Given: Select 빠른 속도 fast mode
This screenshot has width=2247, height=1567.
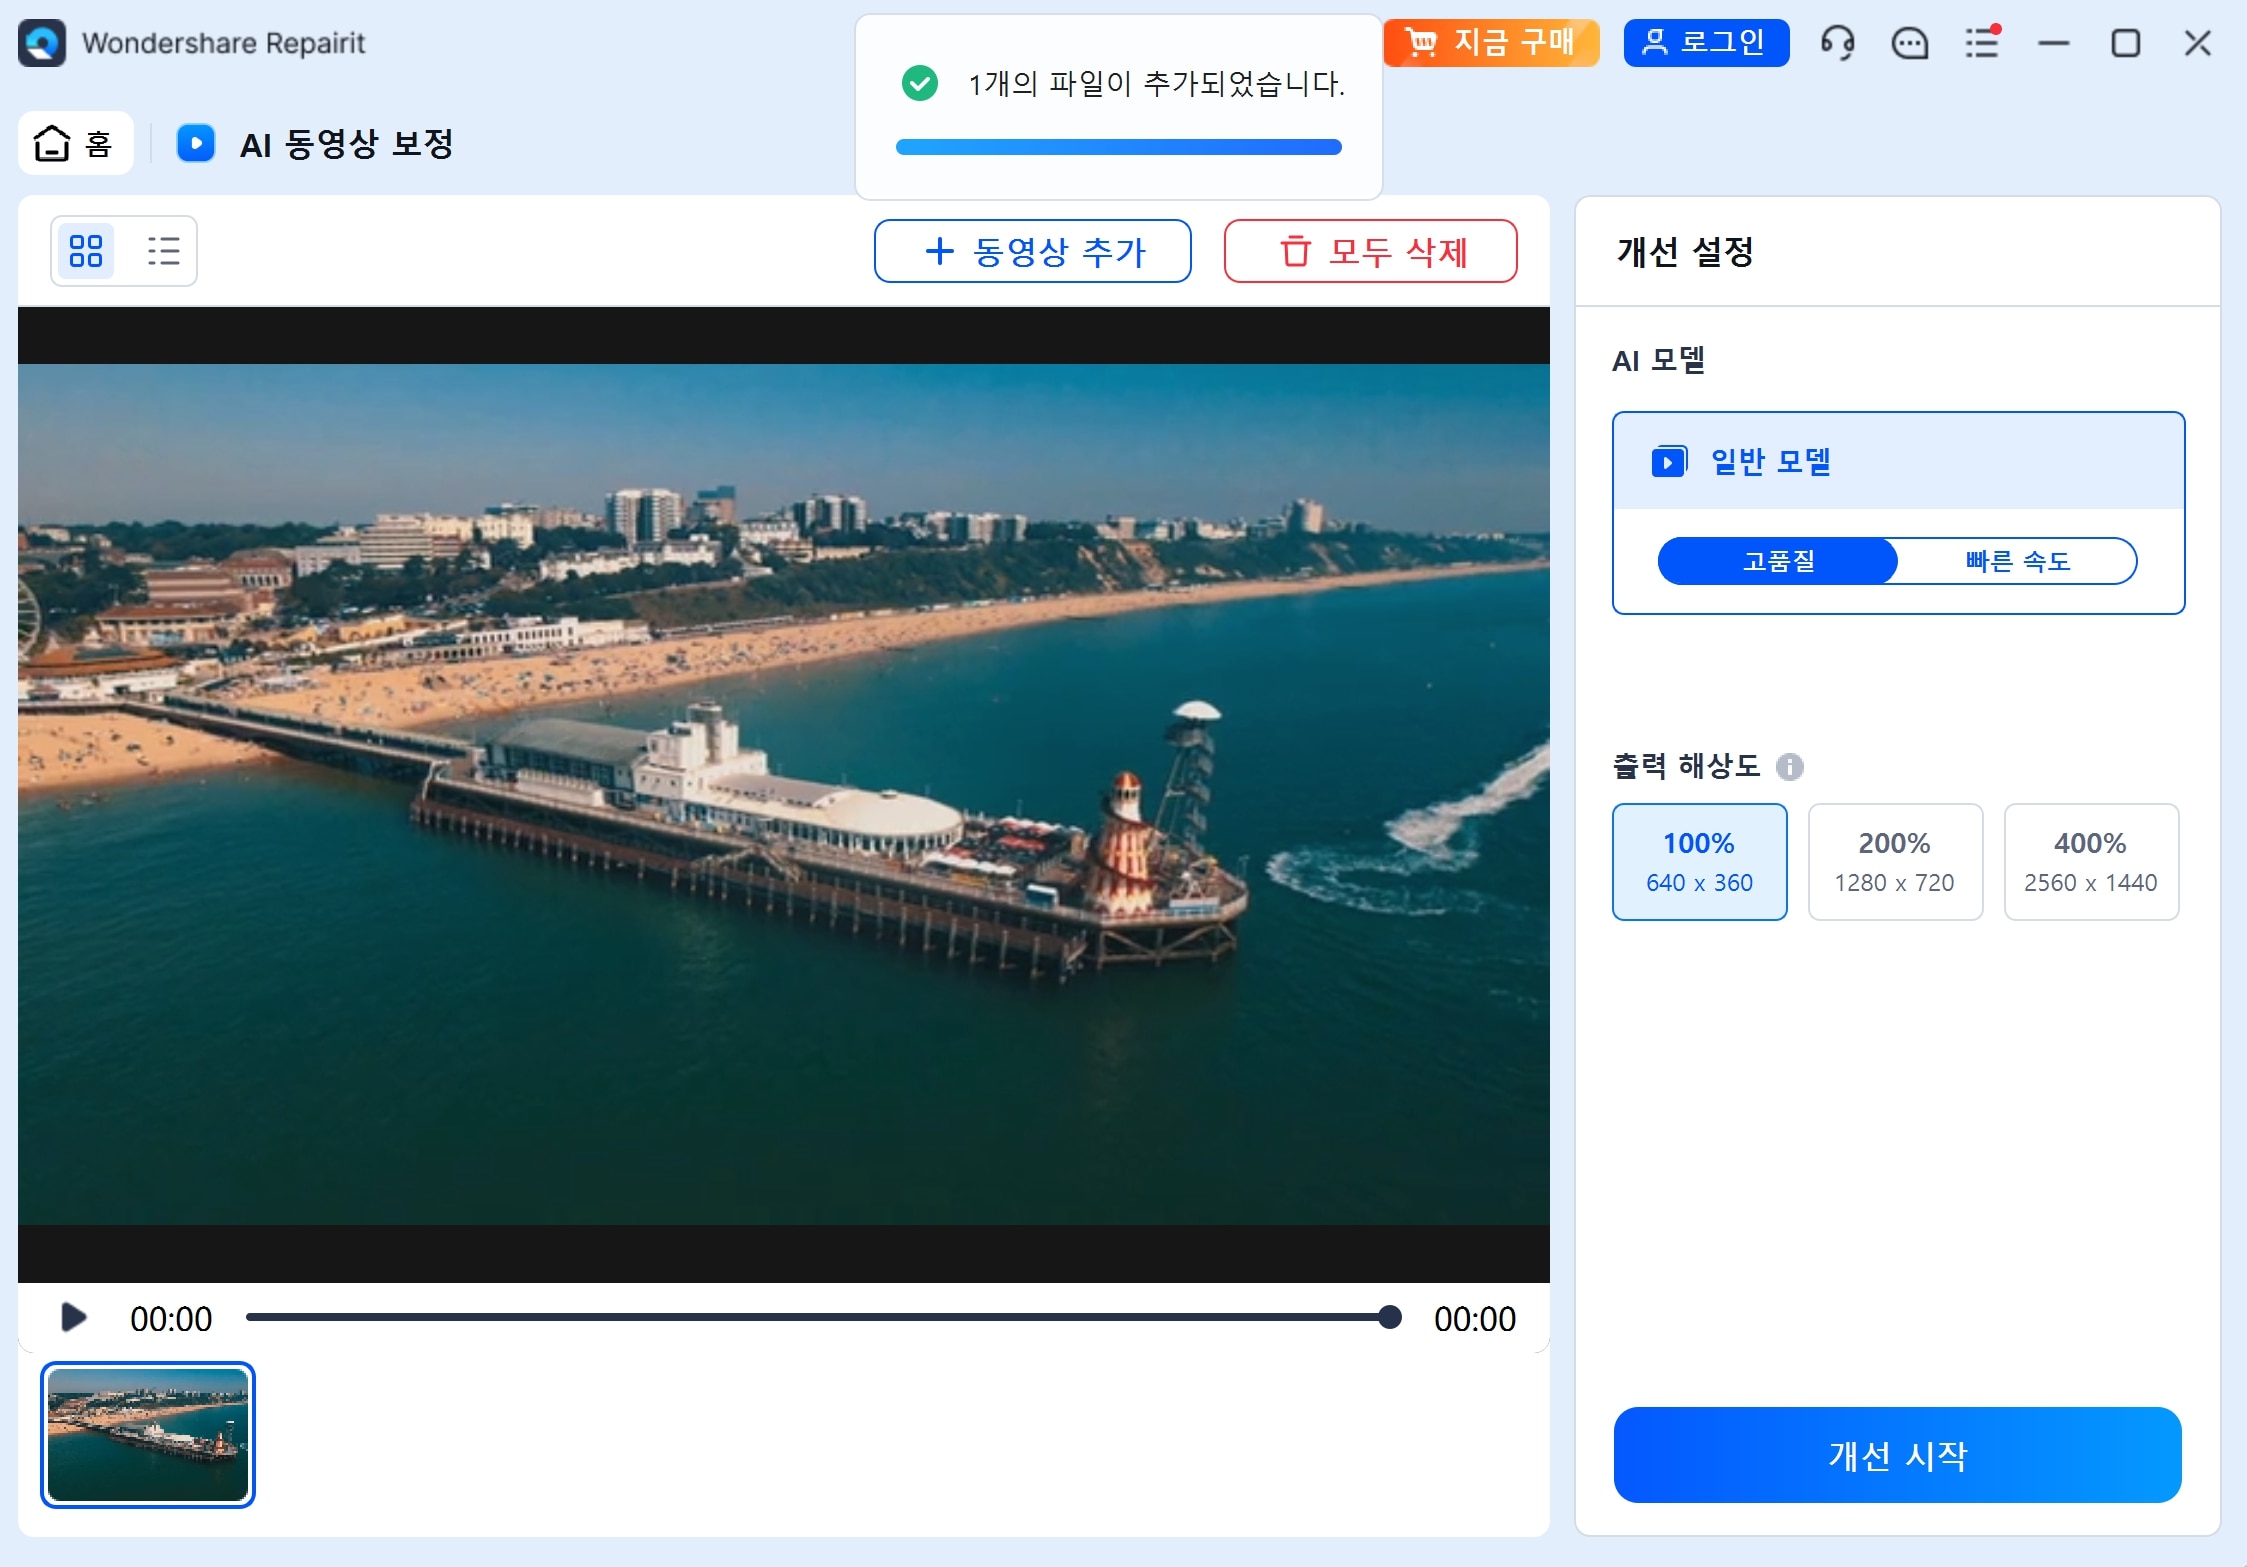Looking at the screenshot, I should click(x=2017, y=561).
